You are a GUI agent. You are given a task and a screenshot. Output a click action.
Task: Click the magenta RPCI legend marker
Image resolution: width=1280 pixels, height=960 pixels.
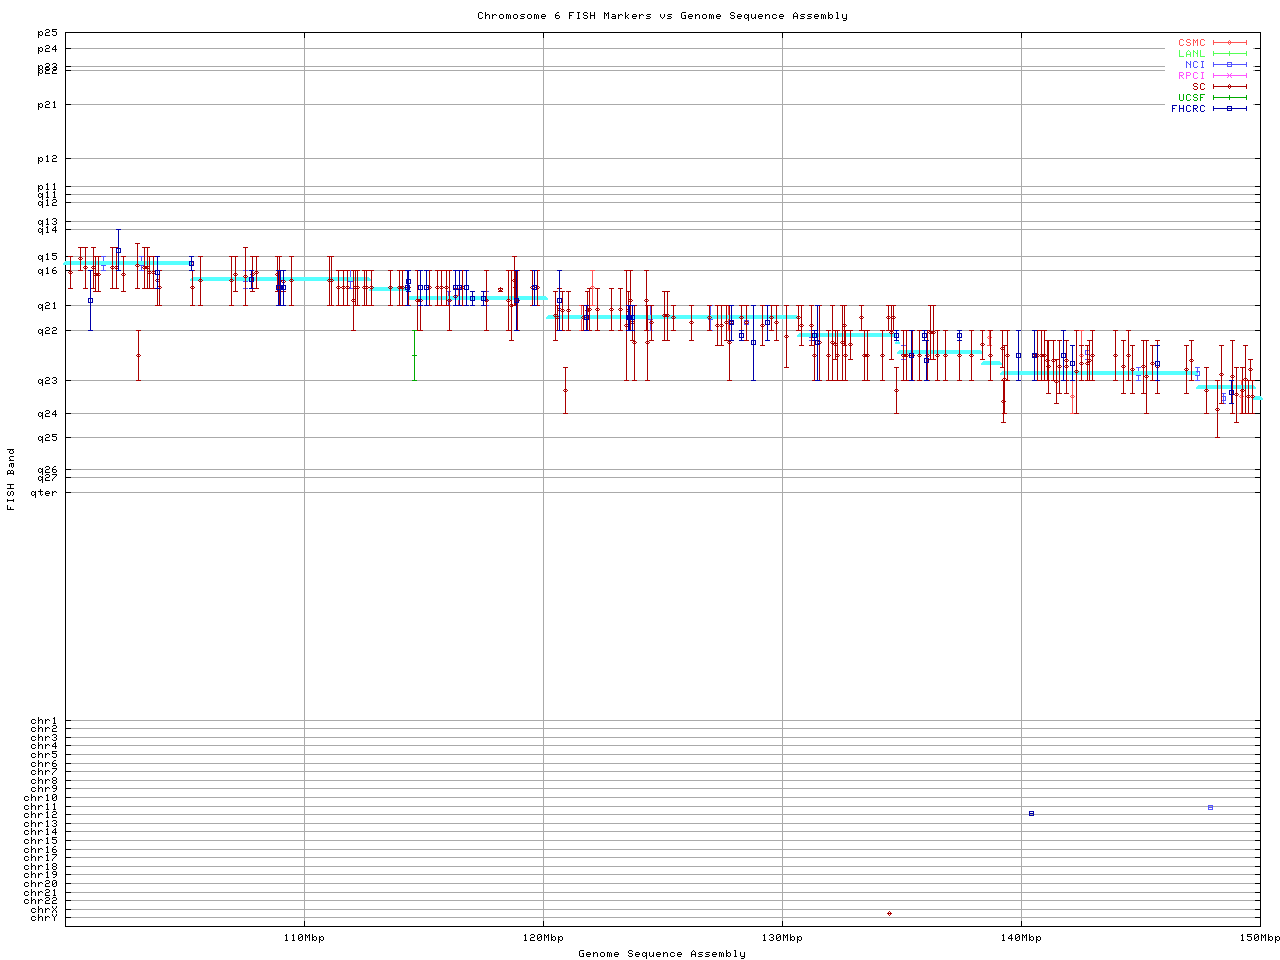pyautogui.click(x=1229, y=76)
